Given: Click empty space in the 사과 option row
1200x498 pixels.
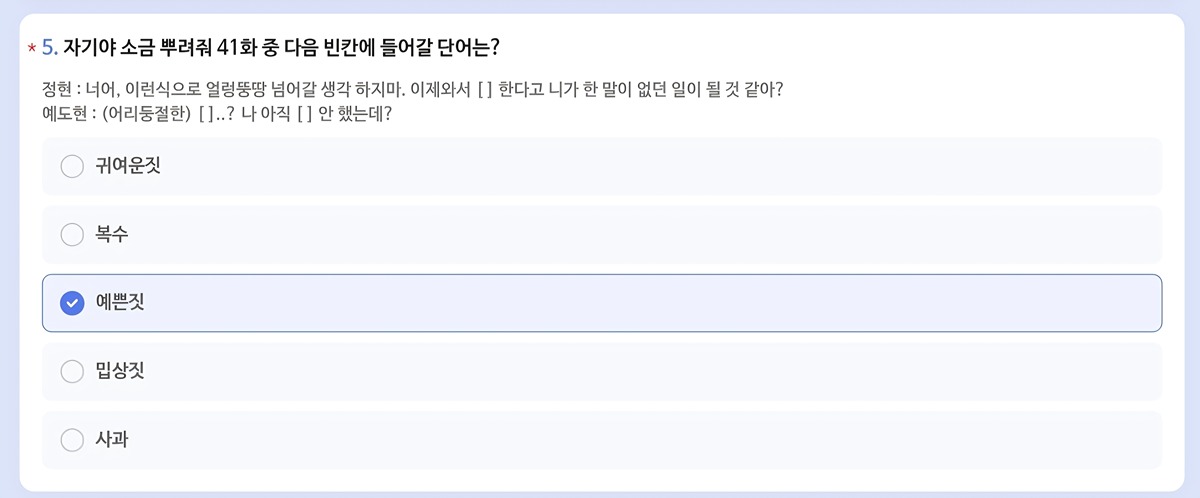Looking at the screenshot, I should pos(650,439).
